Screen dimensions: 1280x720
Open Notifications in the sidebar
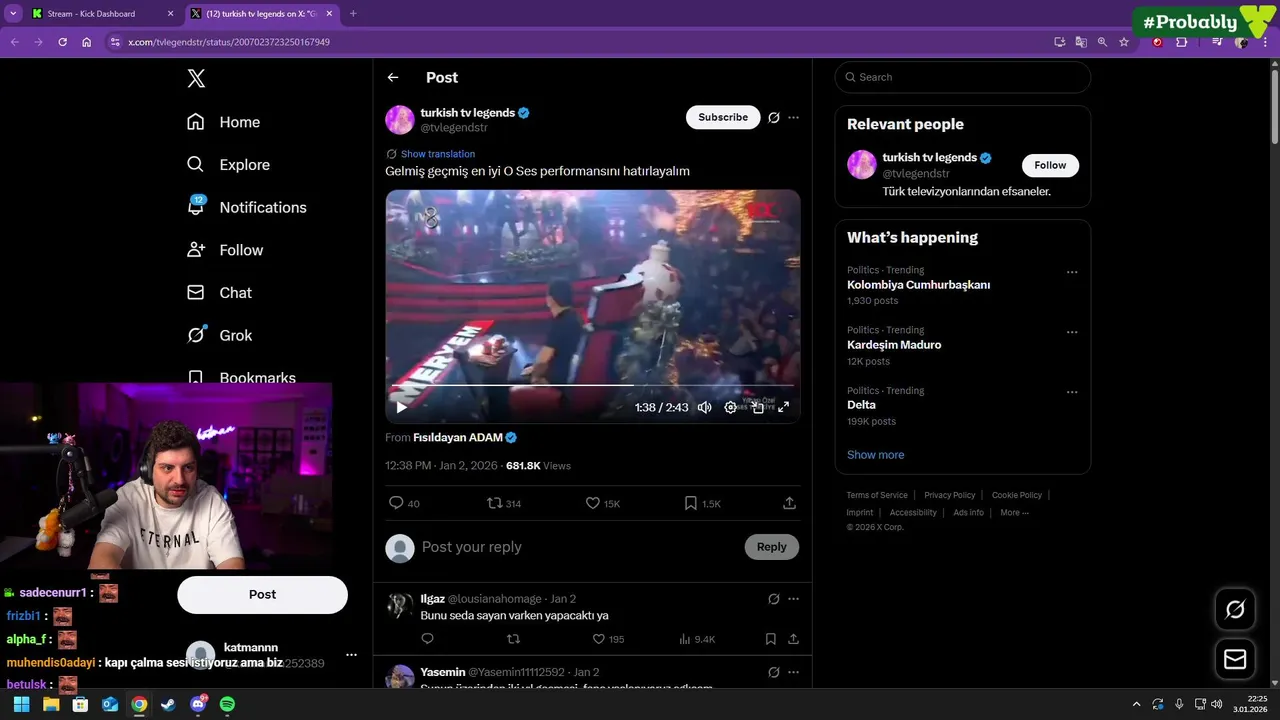246,207
